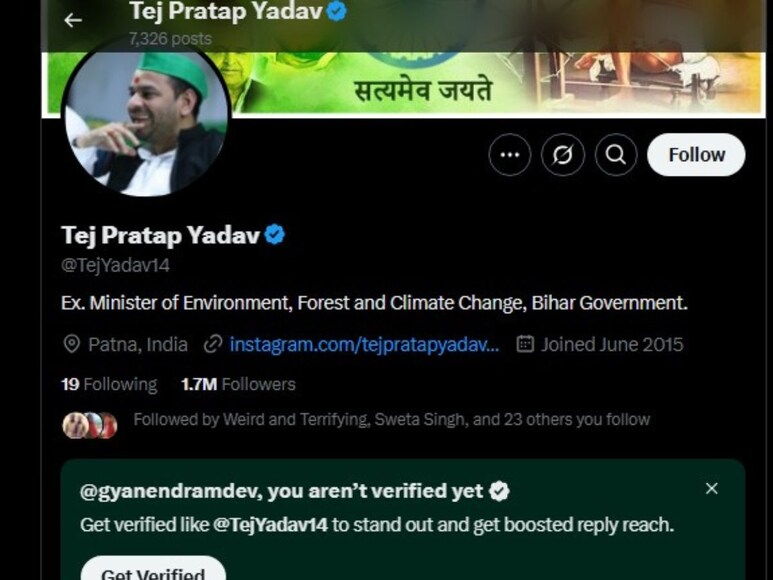
Task: View the 19 Following list
Action: pyautogui.click(x=109, y=384)
